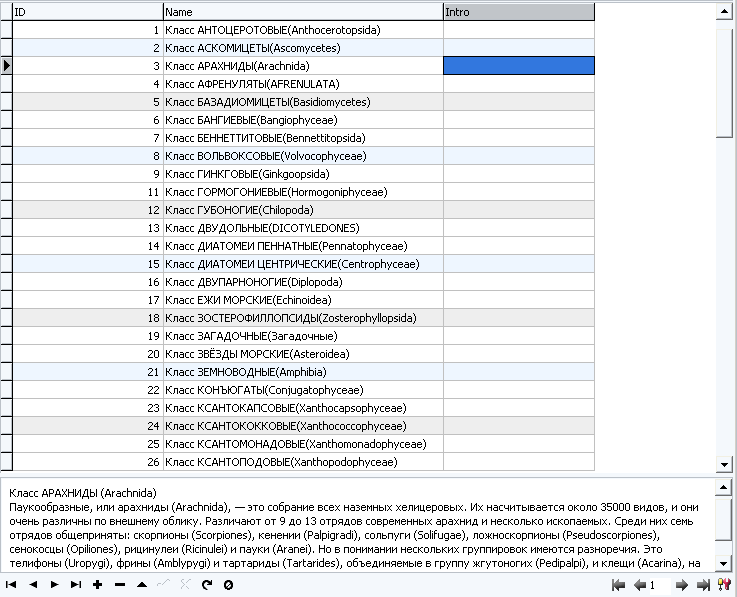This screenshot has width=737, height=597.
Task: Jump to first record in navigator
Action: pos(11,584)
